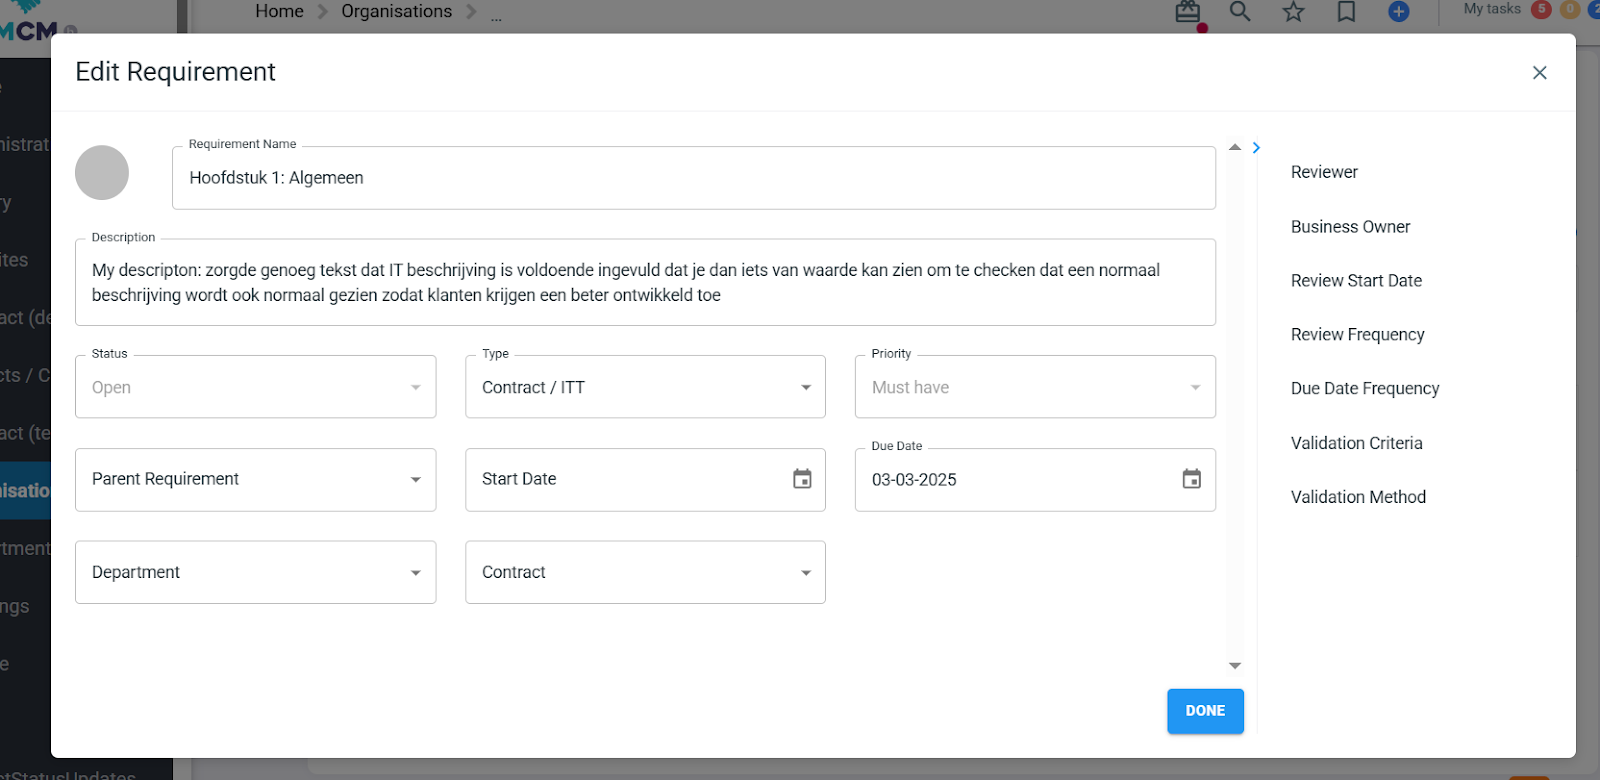Open the Type dropdown Contract / ITT
1600x780 pixels.
(x=645, y=387)
